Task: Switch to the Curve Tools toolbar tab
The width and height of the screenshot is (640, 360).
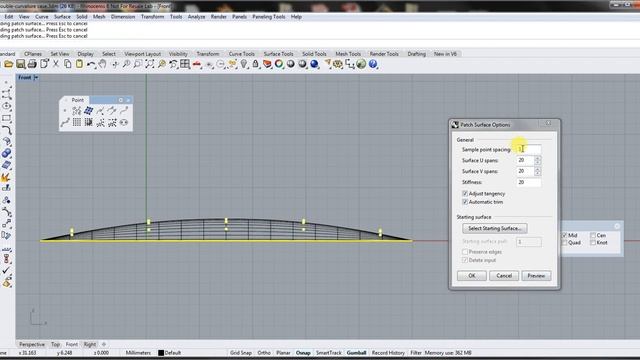Action: (x=242, y=54)
